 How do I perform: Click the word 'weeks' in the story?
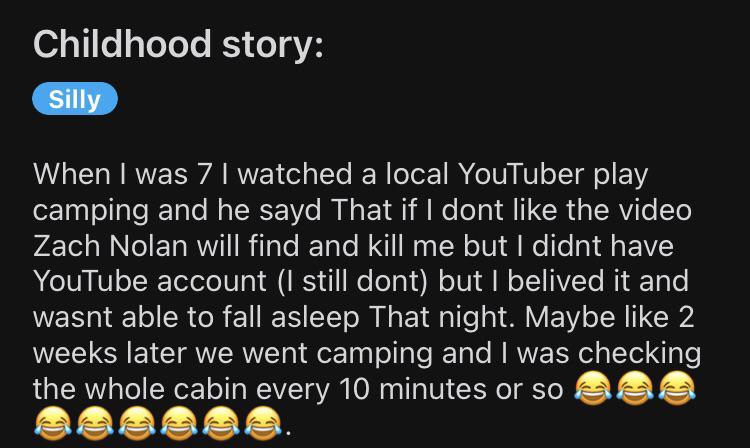tap(75, 354)
